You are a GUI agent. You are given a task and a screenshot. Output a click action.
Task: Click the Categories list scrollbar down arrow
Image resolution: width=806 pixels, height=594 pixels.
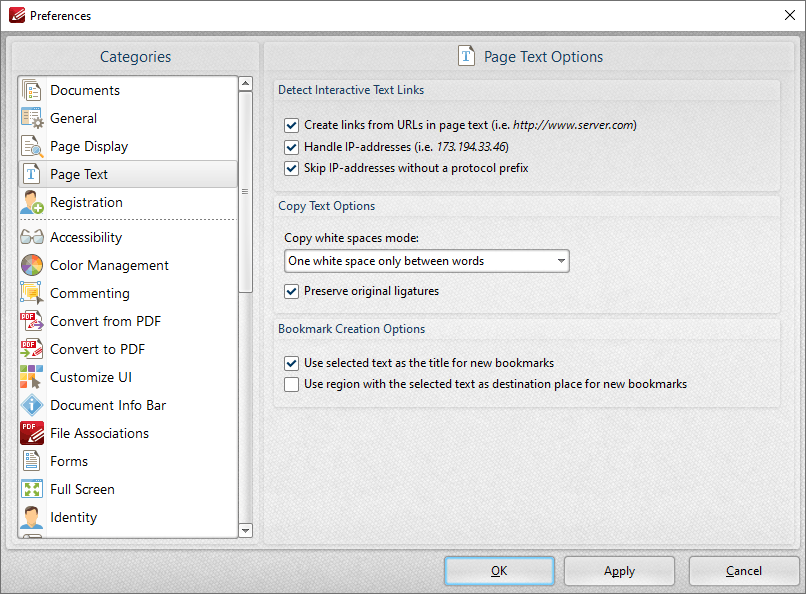pos(245,530)
